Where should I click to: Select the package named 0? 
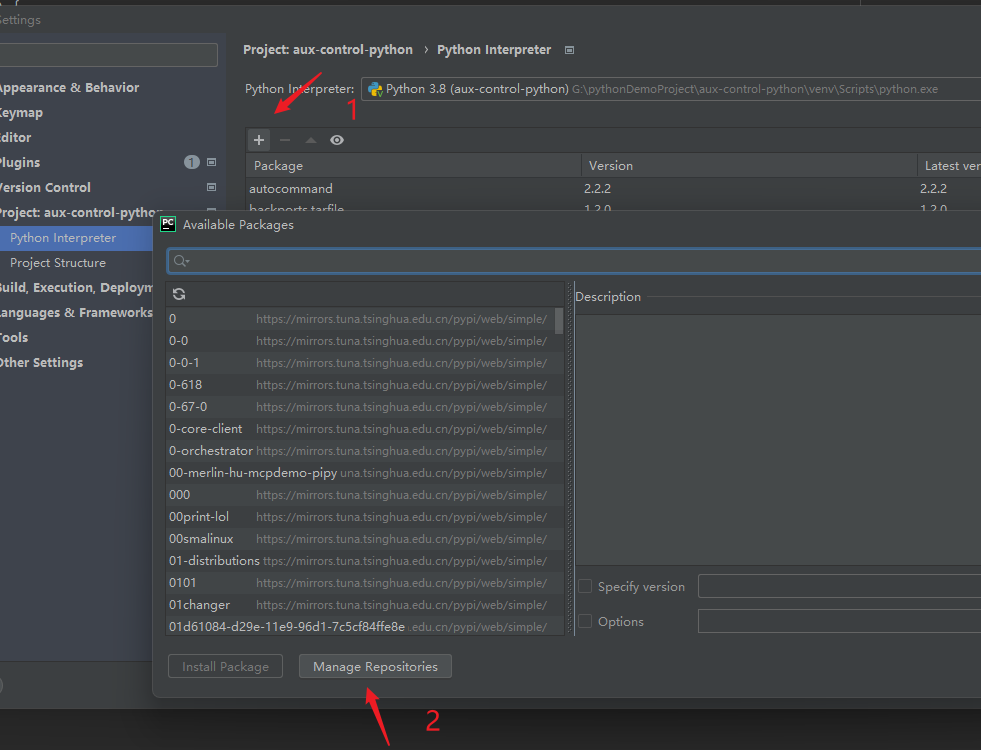365,319
